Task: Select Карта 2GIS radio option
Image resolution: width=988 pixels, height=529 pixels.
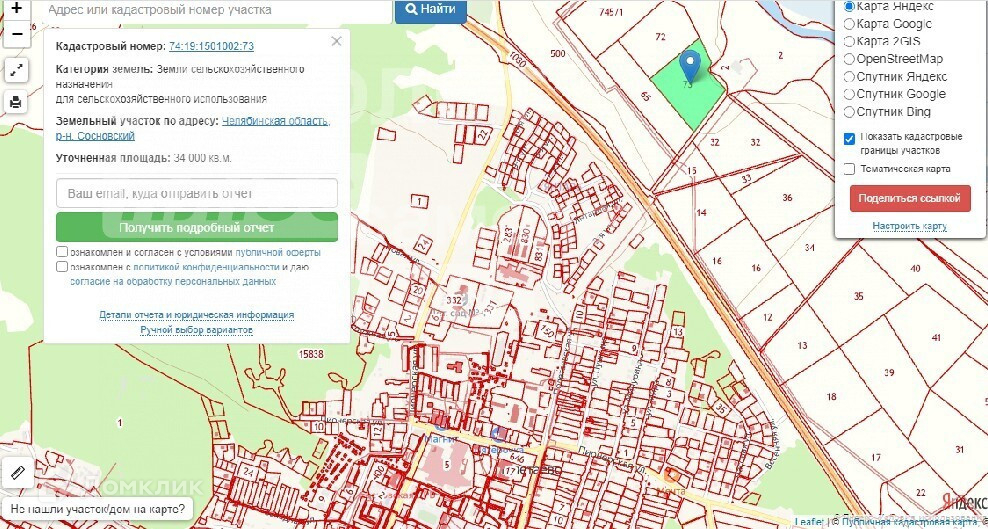Action: pos(849,42)
